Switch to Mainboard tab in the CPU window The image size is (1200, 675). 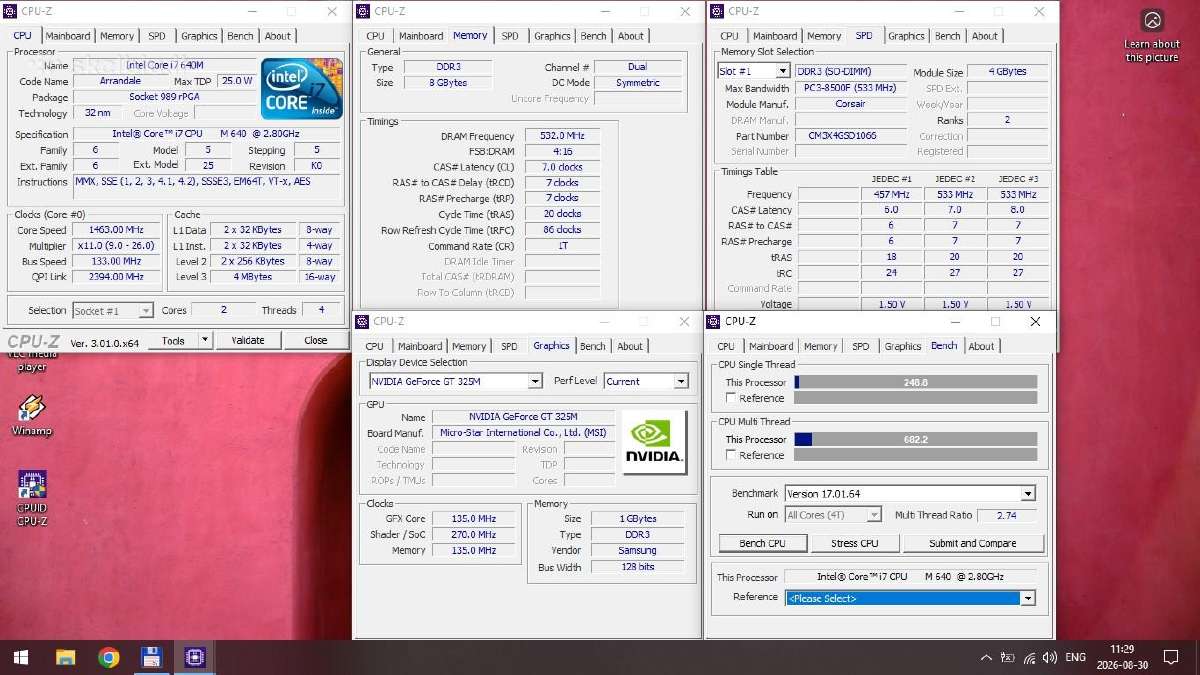coord(68,36)
